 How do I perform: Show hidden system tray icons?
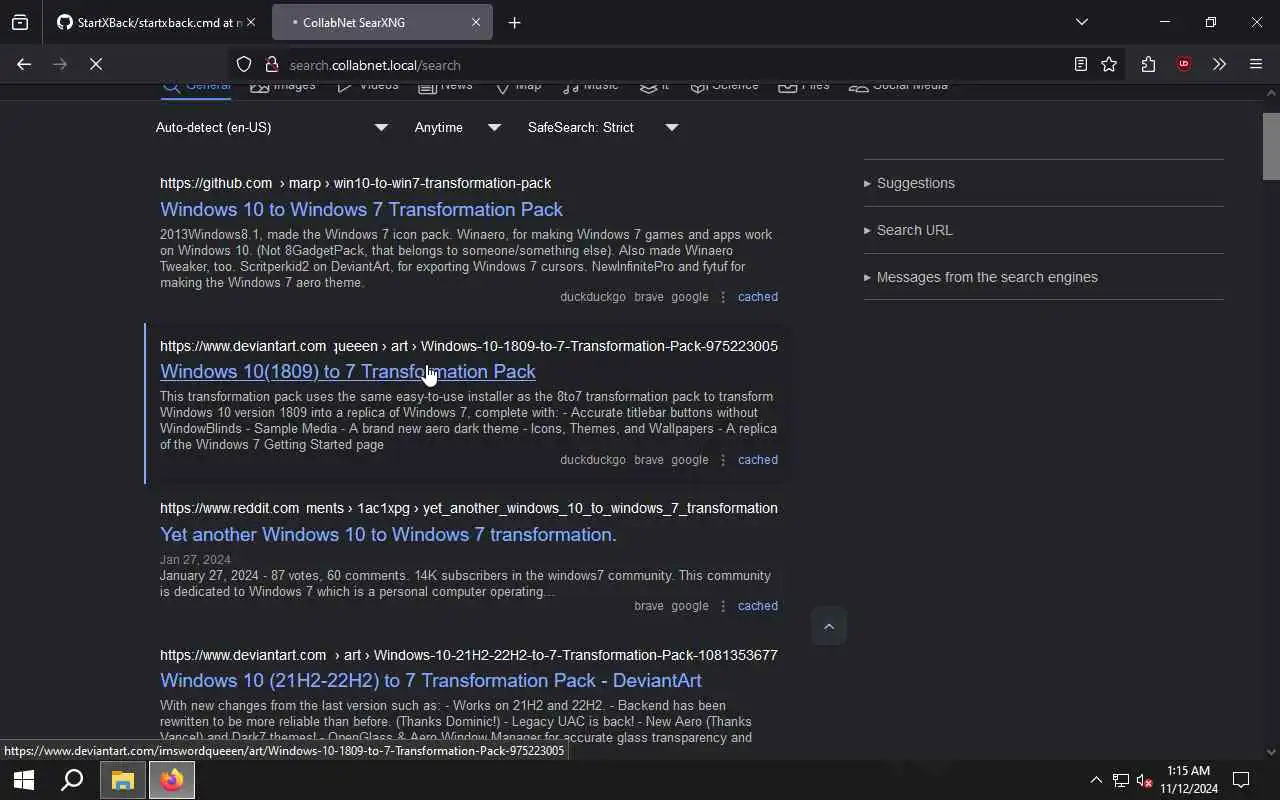pyautogui.click(x=1096, y=780)
